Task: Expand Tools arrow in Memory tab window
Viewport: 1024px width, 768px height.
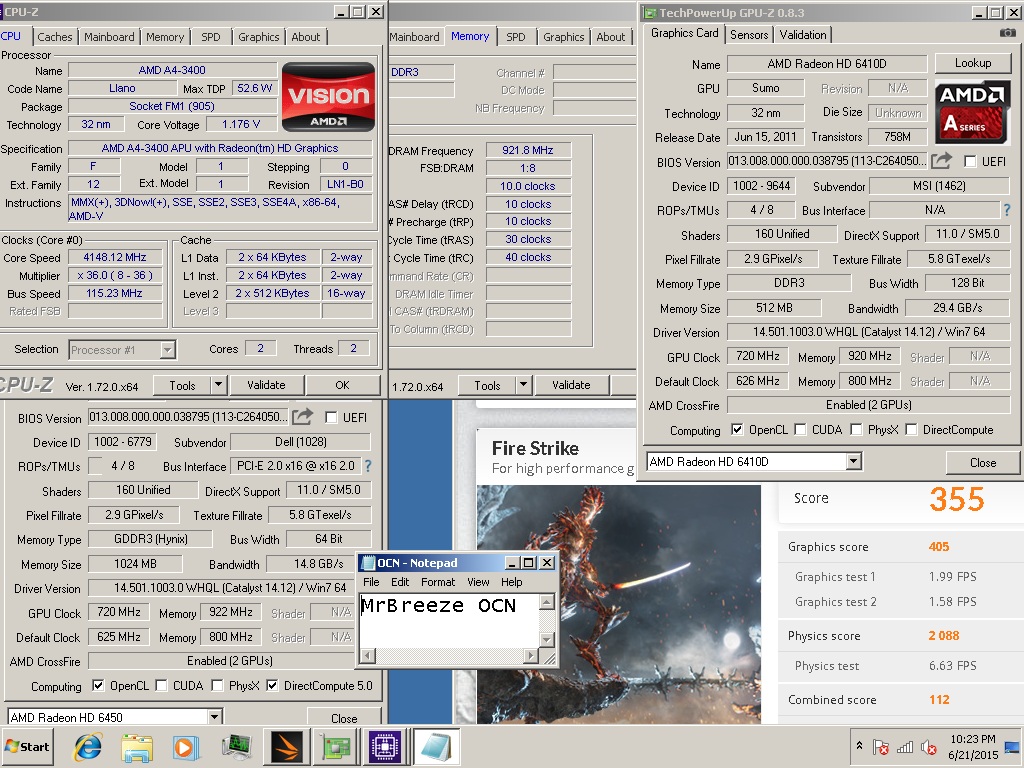Action: tap(523, 385)
